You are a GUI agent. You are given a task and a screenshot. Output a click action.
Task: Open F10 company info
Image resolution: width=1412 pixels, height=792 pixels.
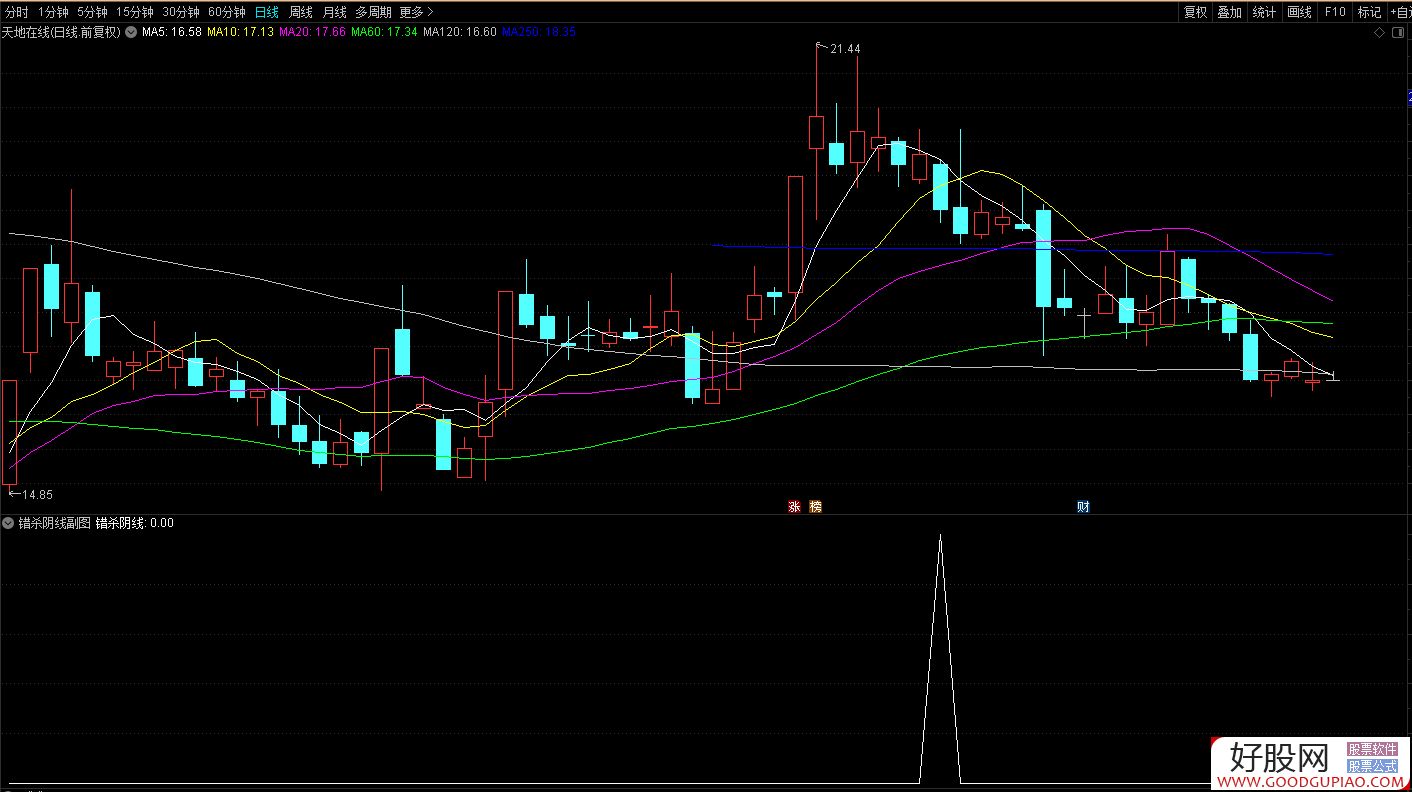click(x=1335, y=12)
